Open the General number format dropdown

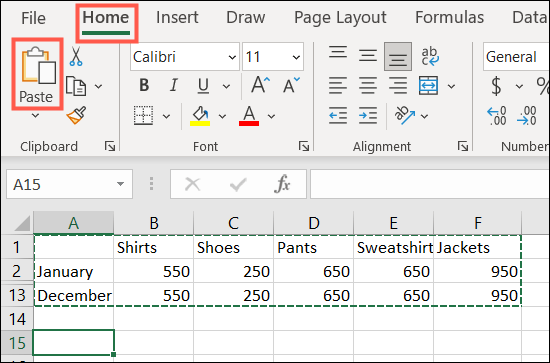pyautogui.click(x=516, y=57)
